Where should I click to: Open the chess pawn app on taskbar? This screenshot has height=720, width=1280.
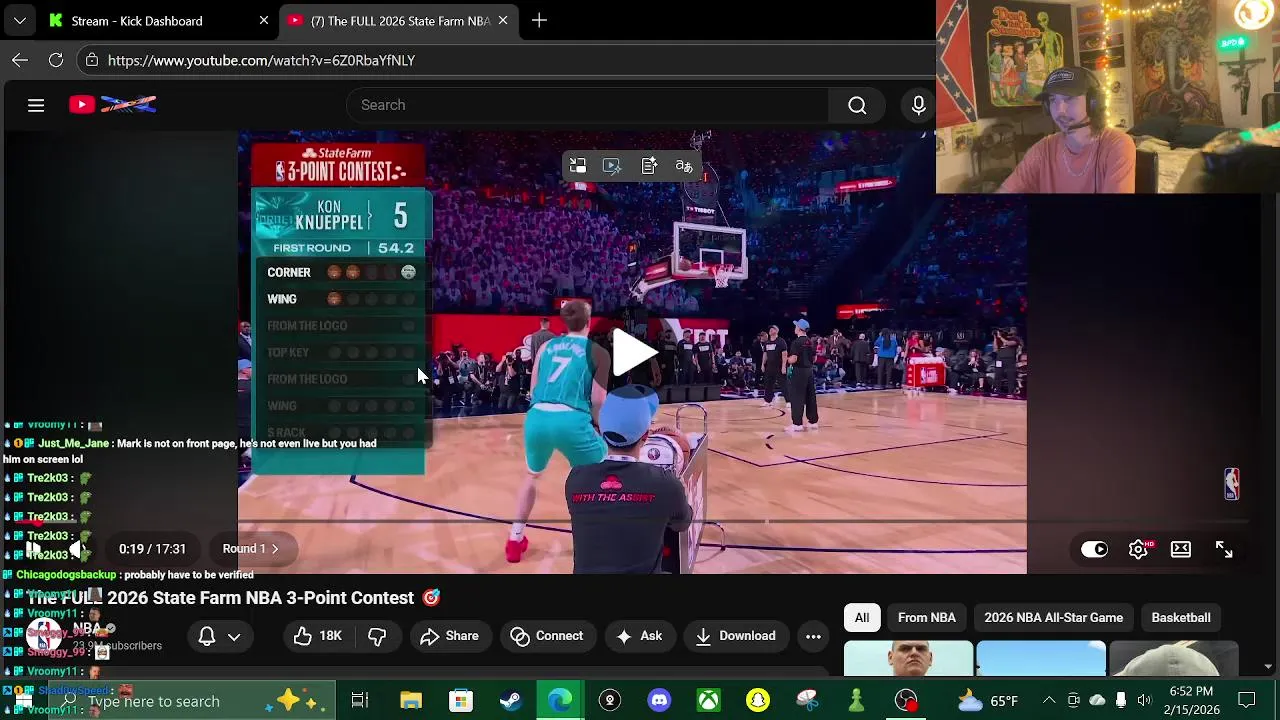tap(856, 701)
